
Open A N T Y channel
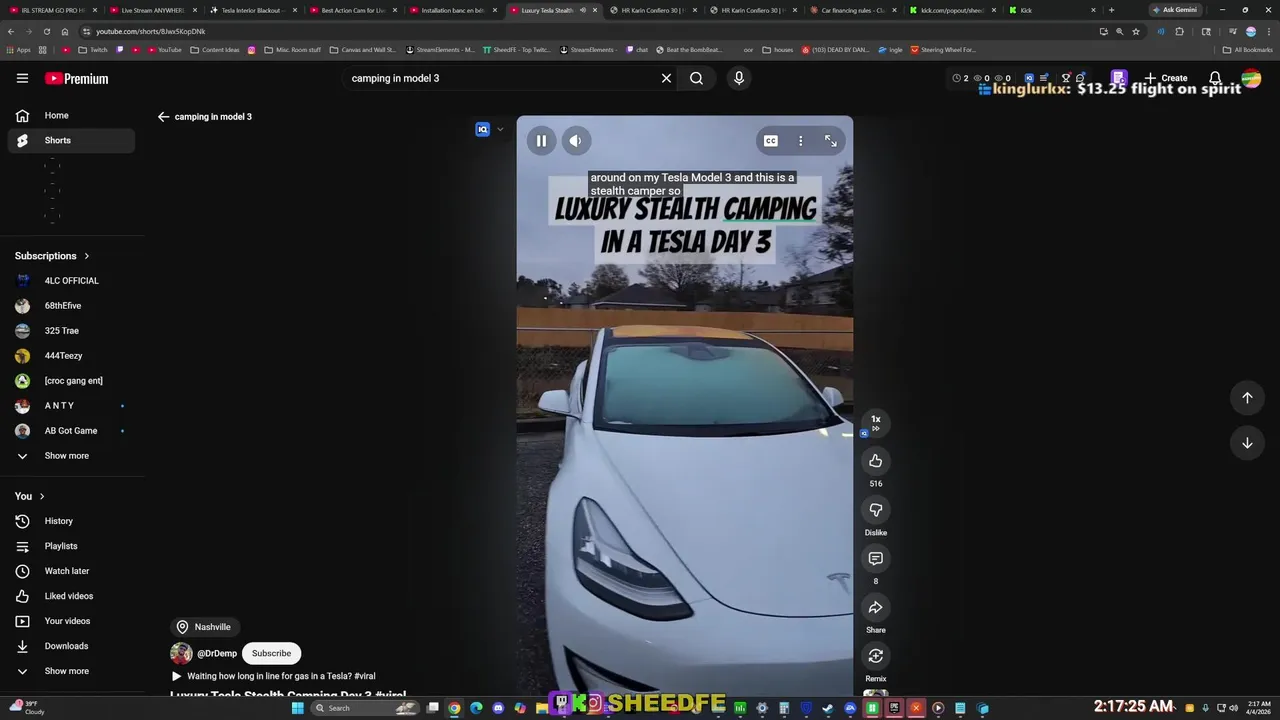click(x=71, y=406)
